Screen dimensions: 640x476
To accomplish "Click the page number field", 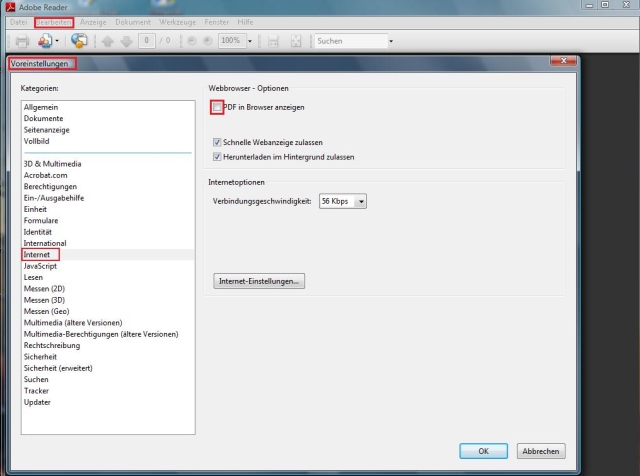I will tap(147, 41).
